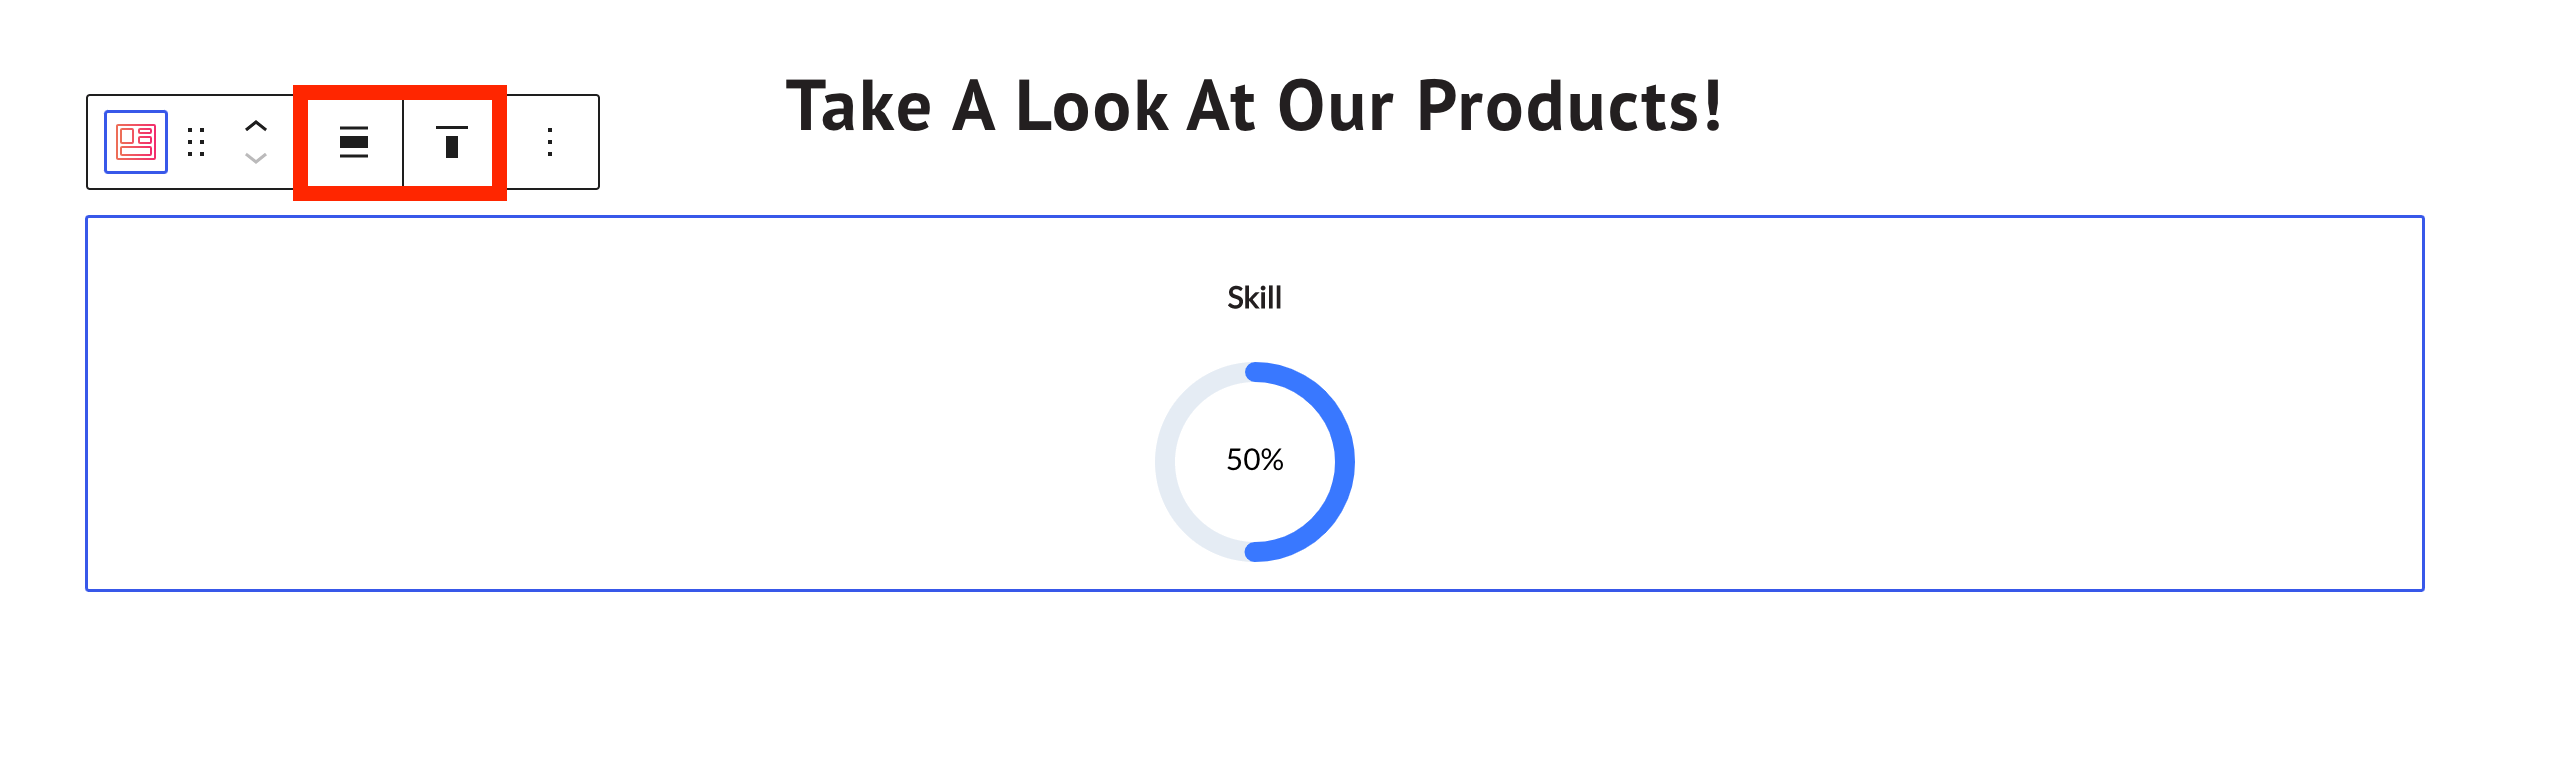
Task: Open the vertical align top control
Action: (x=451, y=142)
